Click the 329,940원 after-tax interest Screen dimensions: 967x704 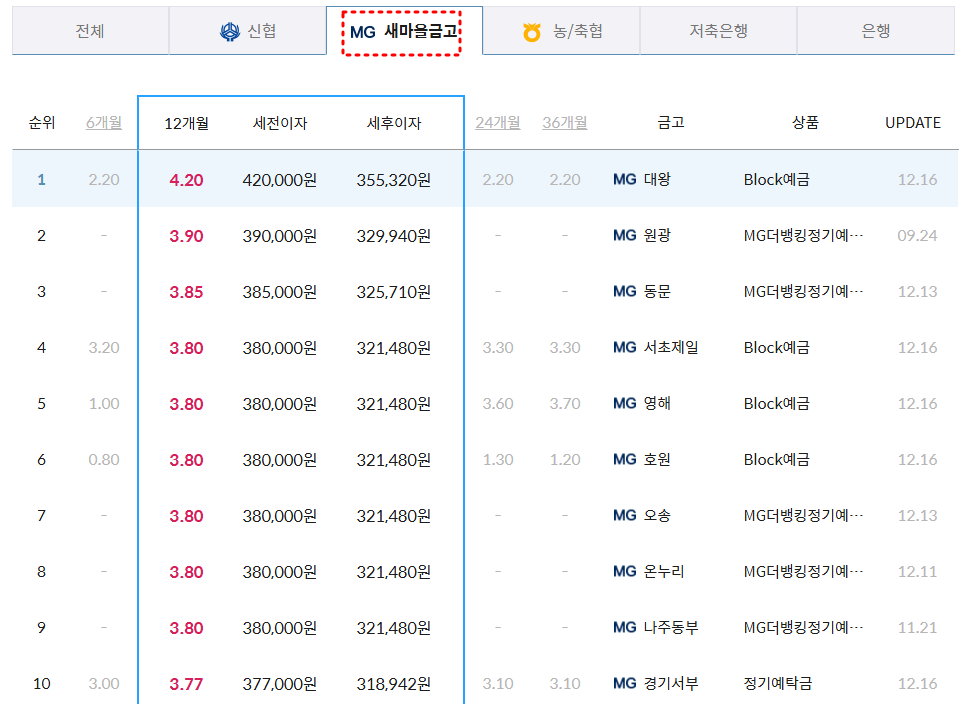click(x=394, y=236)
